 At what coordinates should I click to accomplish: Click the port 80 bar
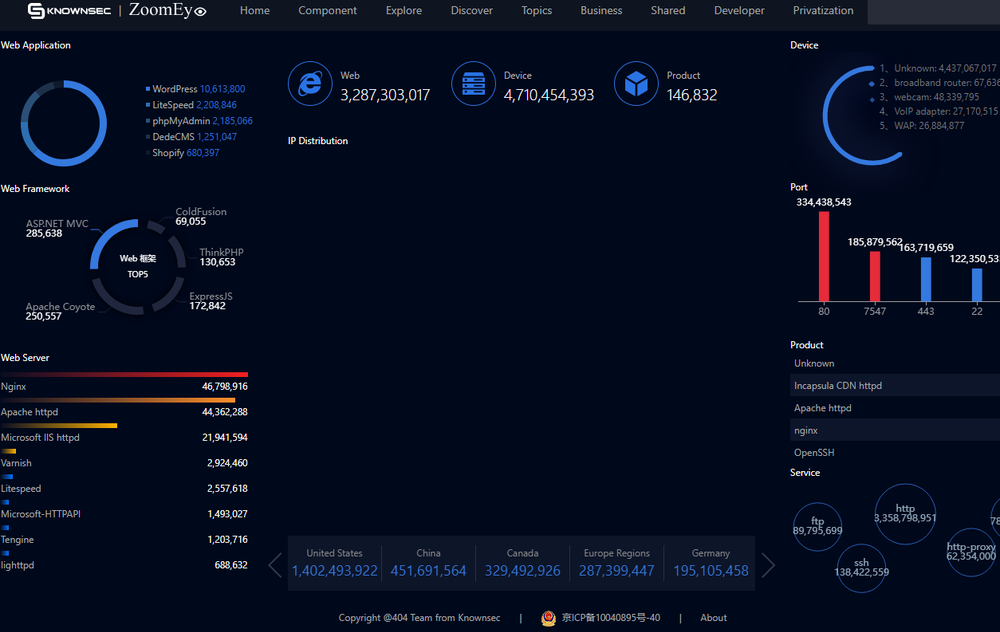click(x=824, y=256)
